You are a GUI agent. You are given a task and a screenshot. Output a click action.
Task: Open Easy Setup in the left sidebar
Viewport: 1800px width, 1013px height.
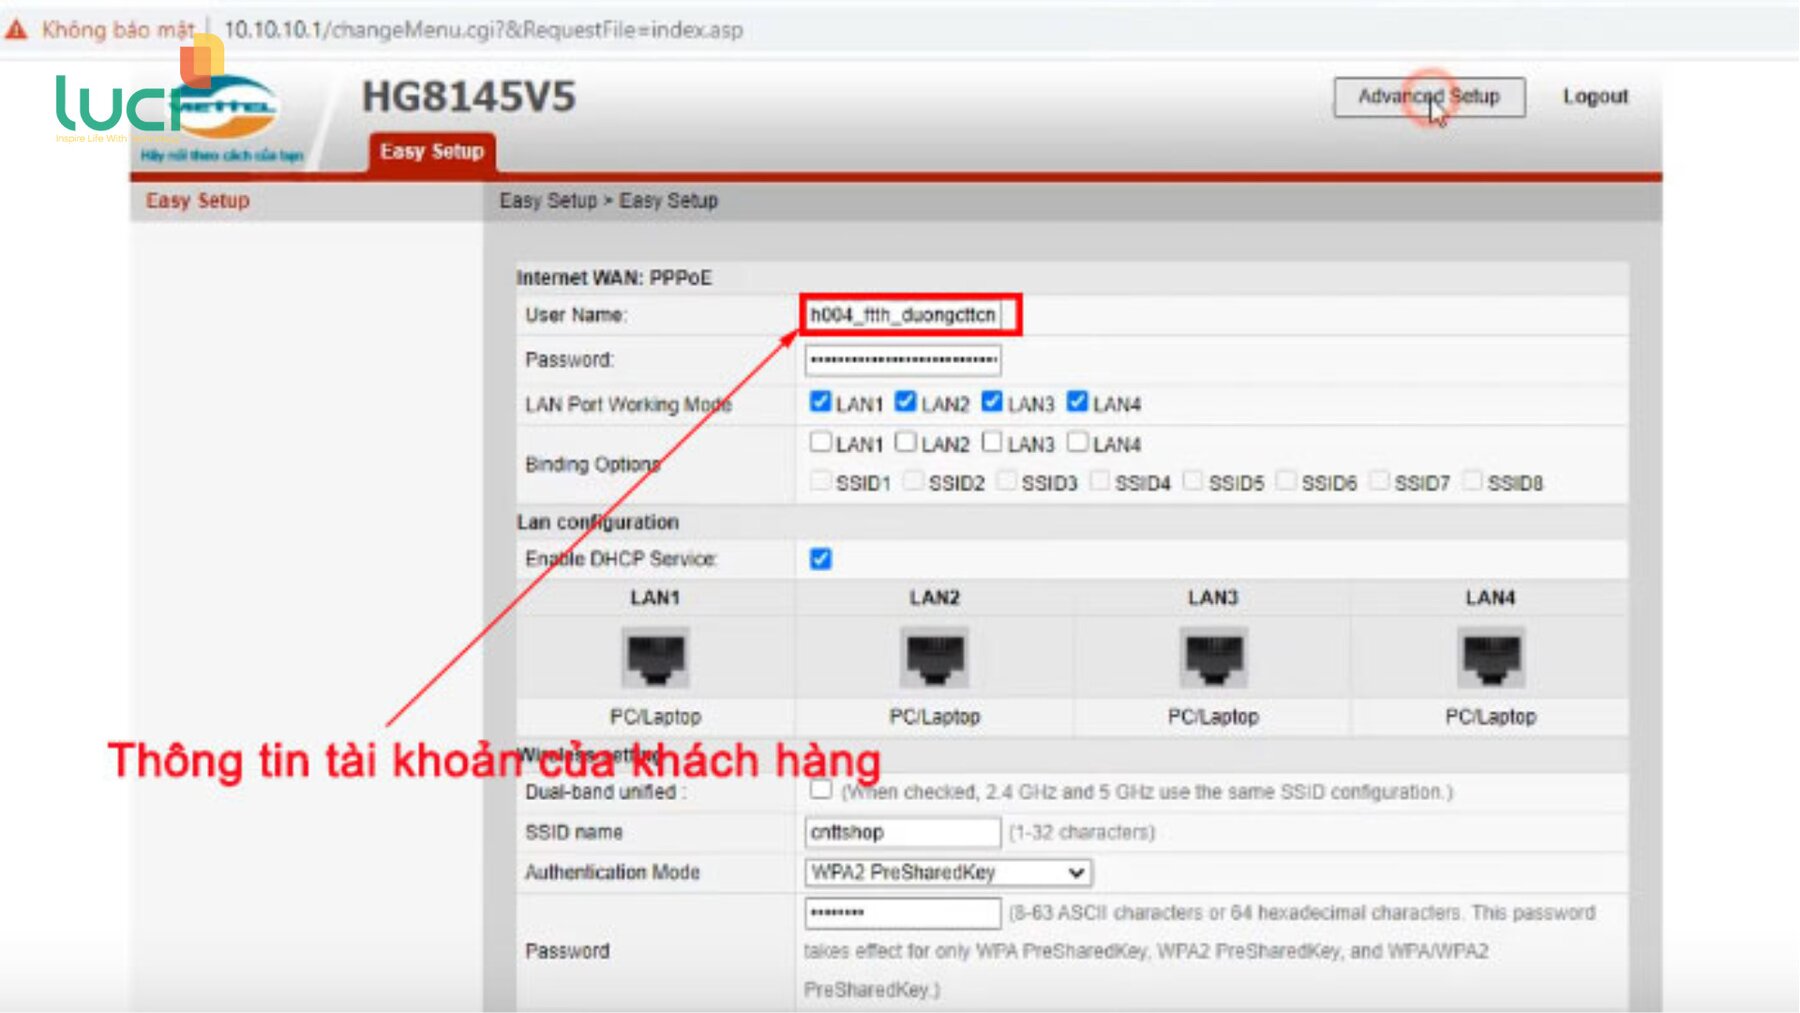click(x=198, y=201)
